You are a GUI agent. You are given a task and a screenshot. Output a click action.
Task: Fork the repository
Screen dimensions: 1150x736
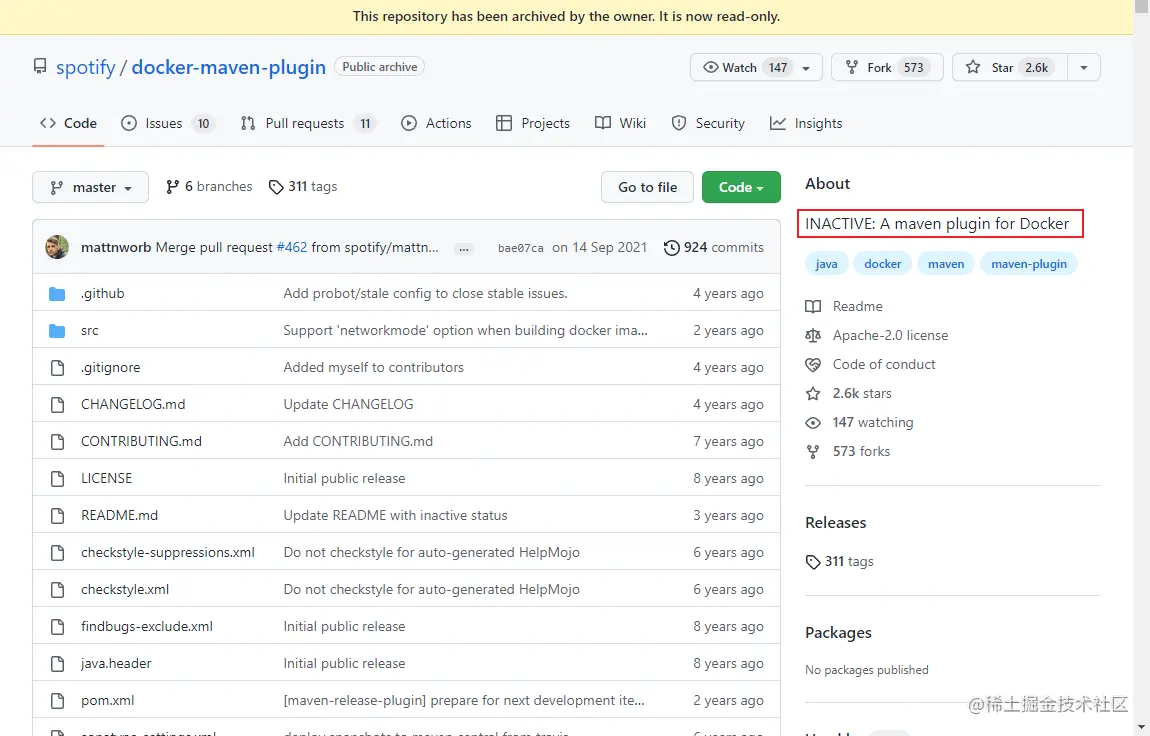pos(887,67)
